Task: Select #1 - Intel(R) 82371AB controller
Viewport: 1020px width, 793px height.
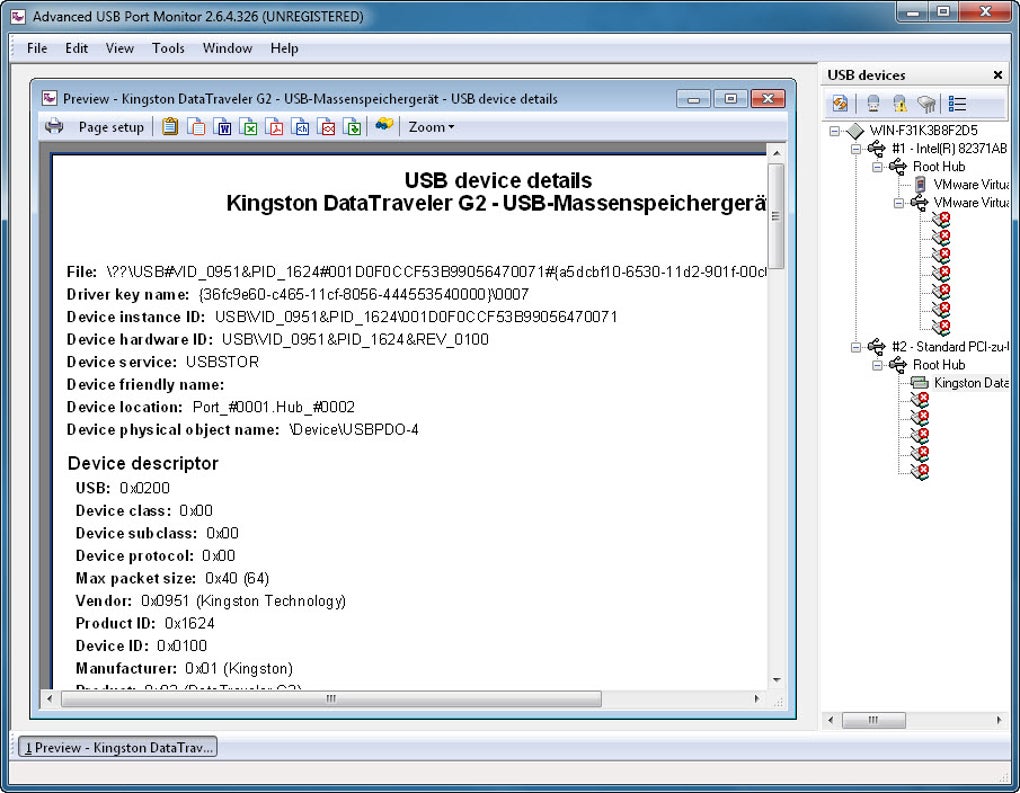Action: tap(949, 148)
